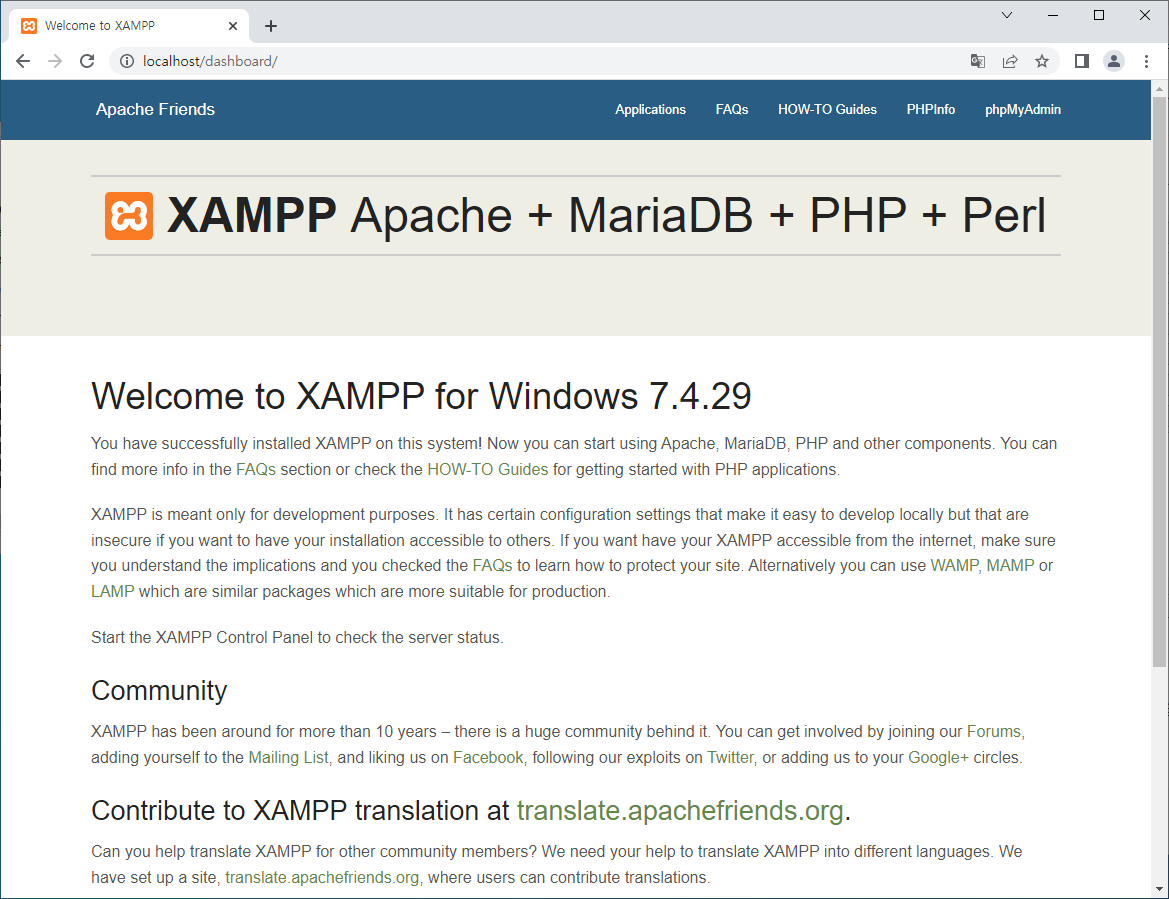1169x899 pixels.
Task: Reload the localhost dashboard page
Action: tap(87, 61)
